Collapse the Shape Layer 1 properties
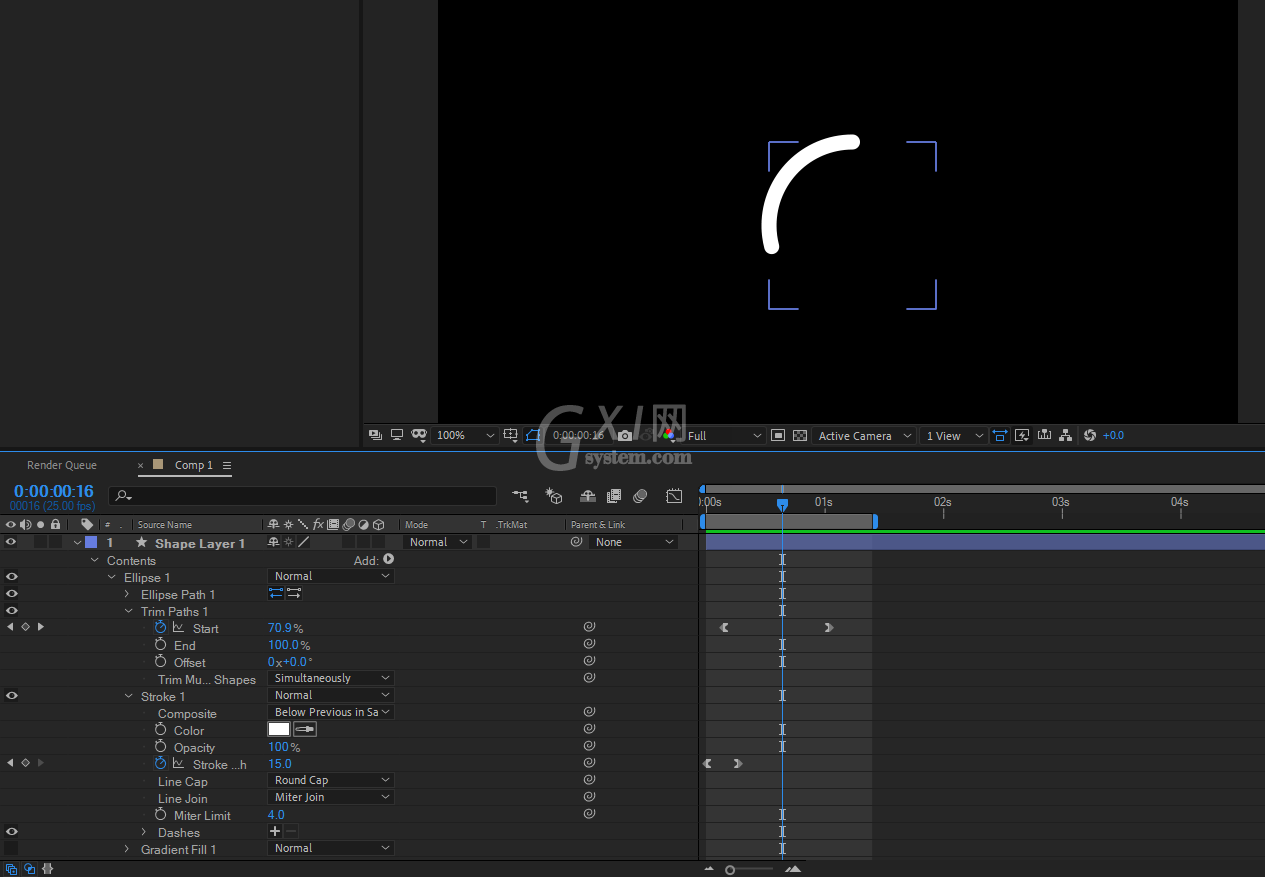The width and height of the screenshot is (1265, 877). point(77,543)
